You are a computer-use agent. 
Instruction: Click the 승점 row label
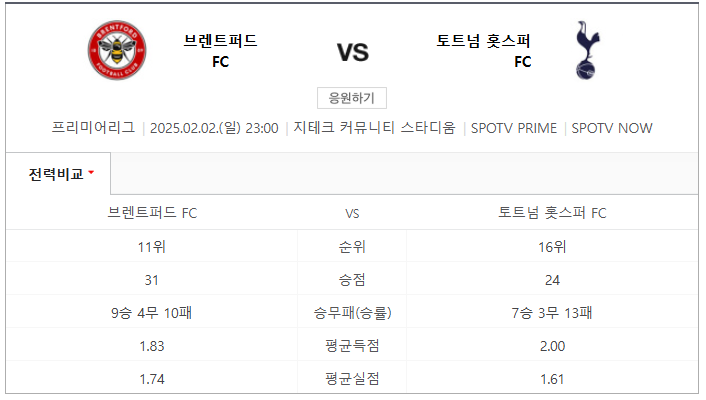[352, 280]
